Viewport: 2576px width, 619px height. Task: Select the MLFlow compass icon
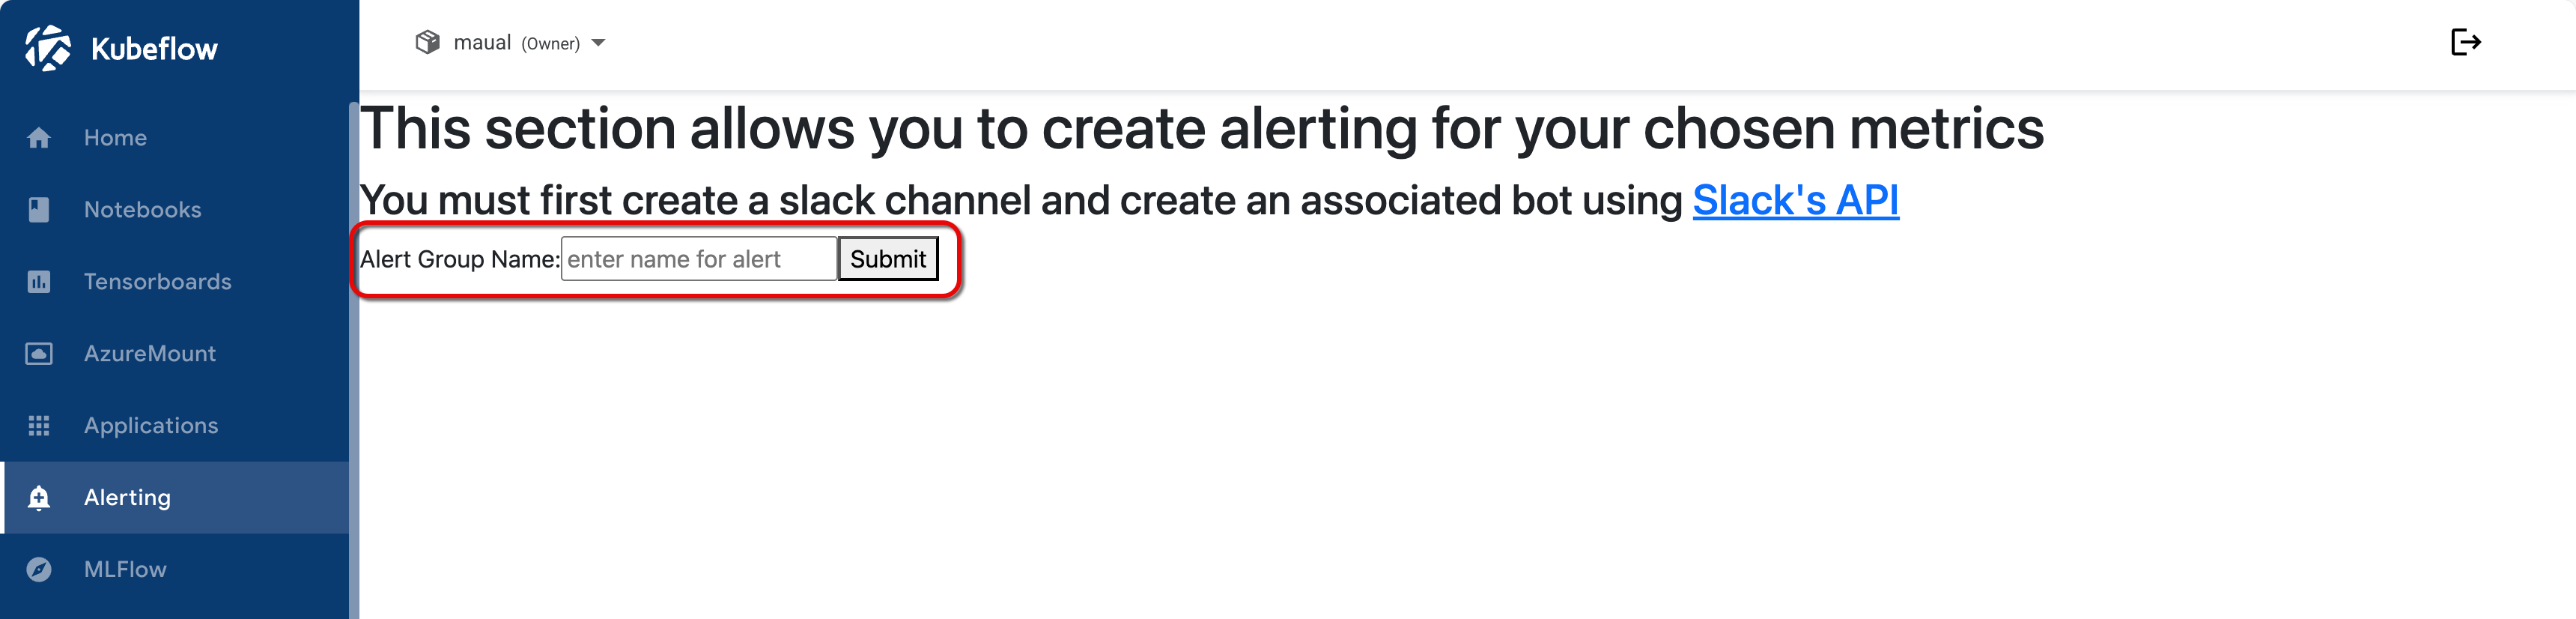40,569
